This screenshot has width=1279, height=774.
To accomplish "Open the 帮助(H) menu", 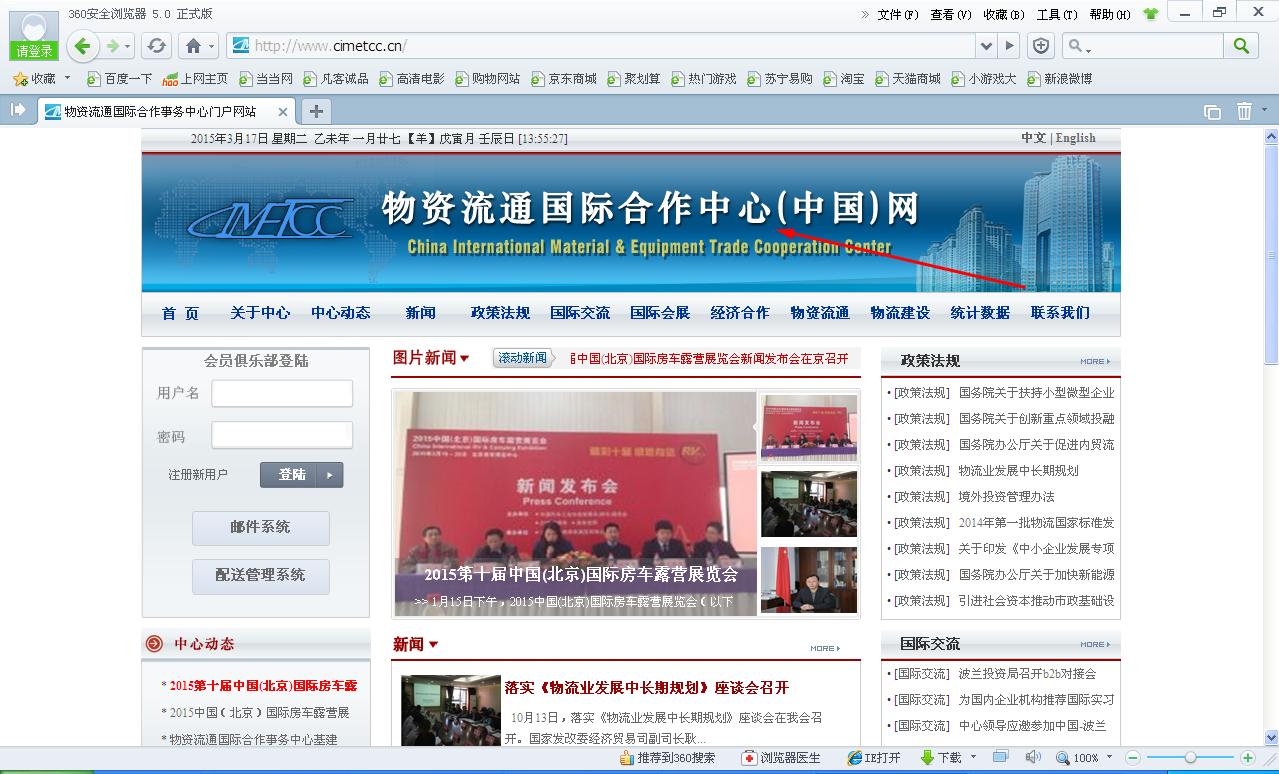I will (x=1109, y=14).
